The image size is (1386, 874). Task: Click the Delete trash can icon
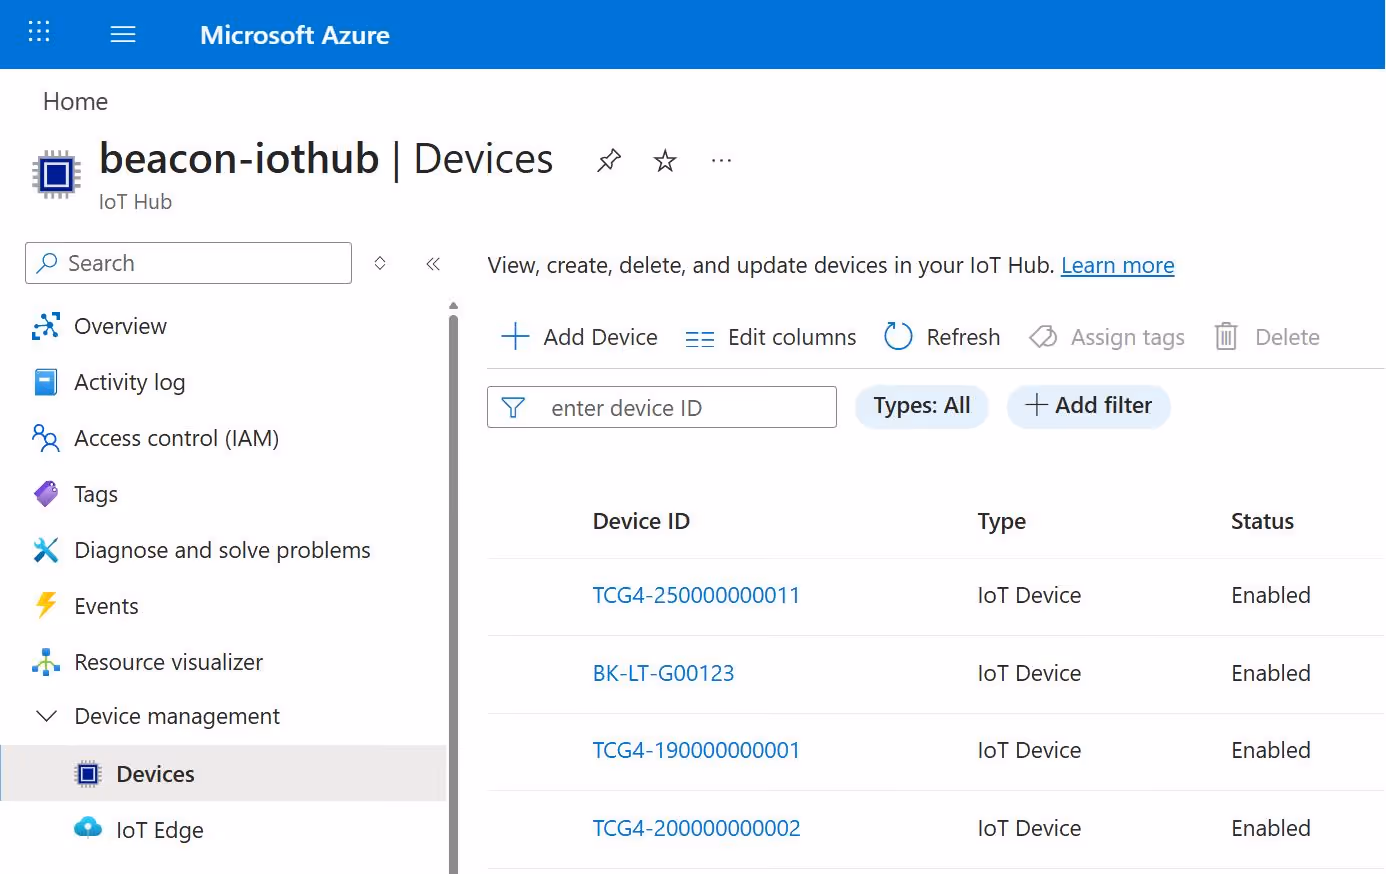[x=1226, y=337]
